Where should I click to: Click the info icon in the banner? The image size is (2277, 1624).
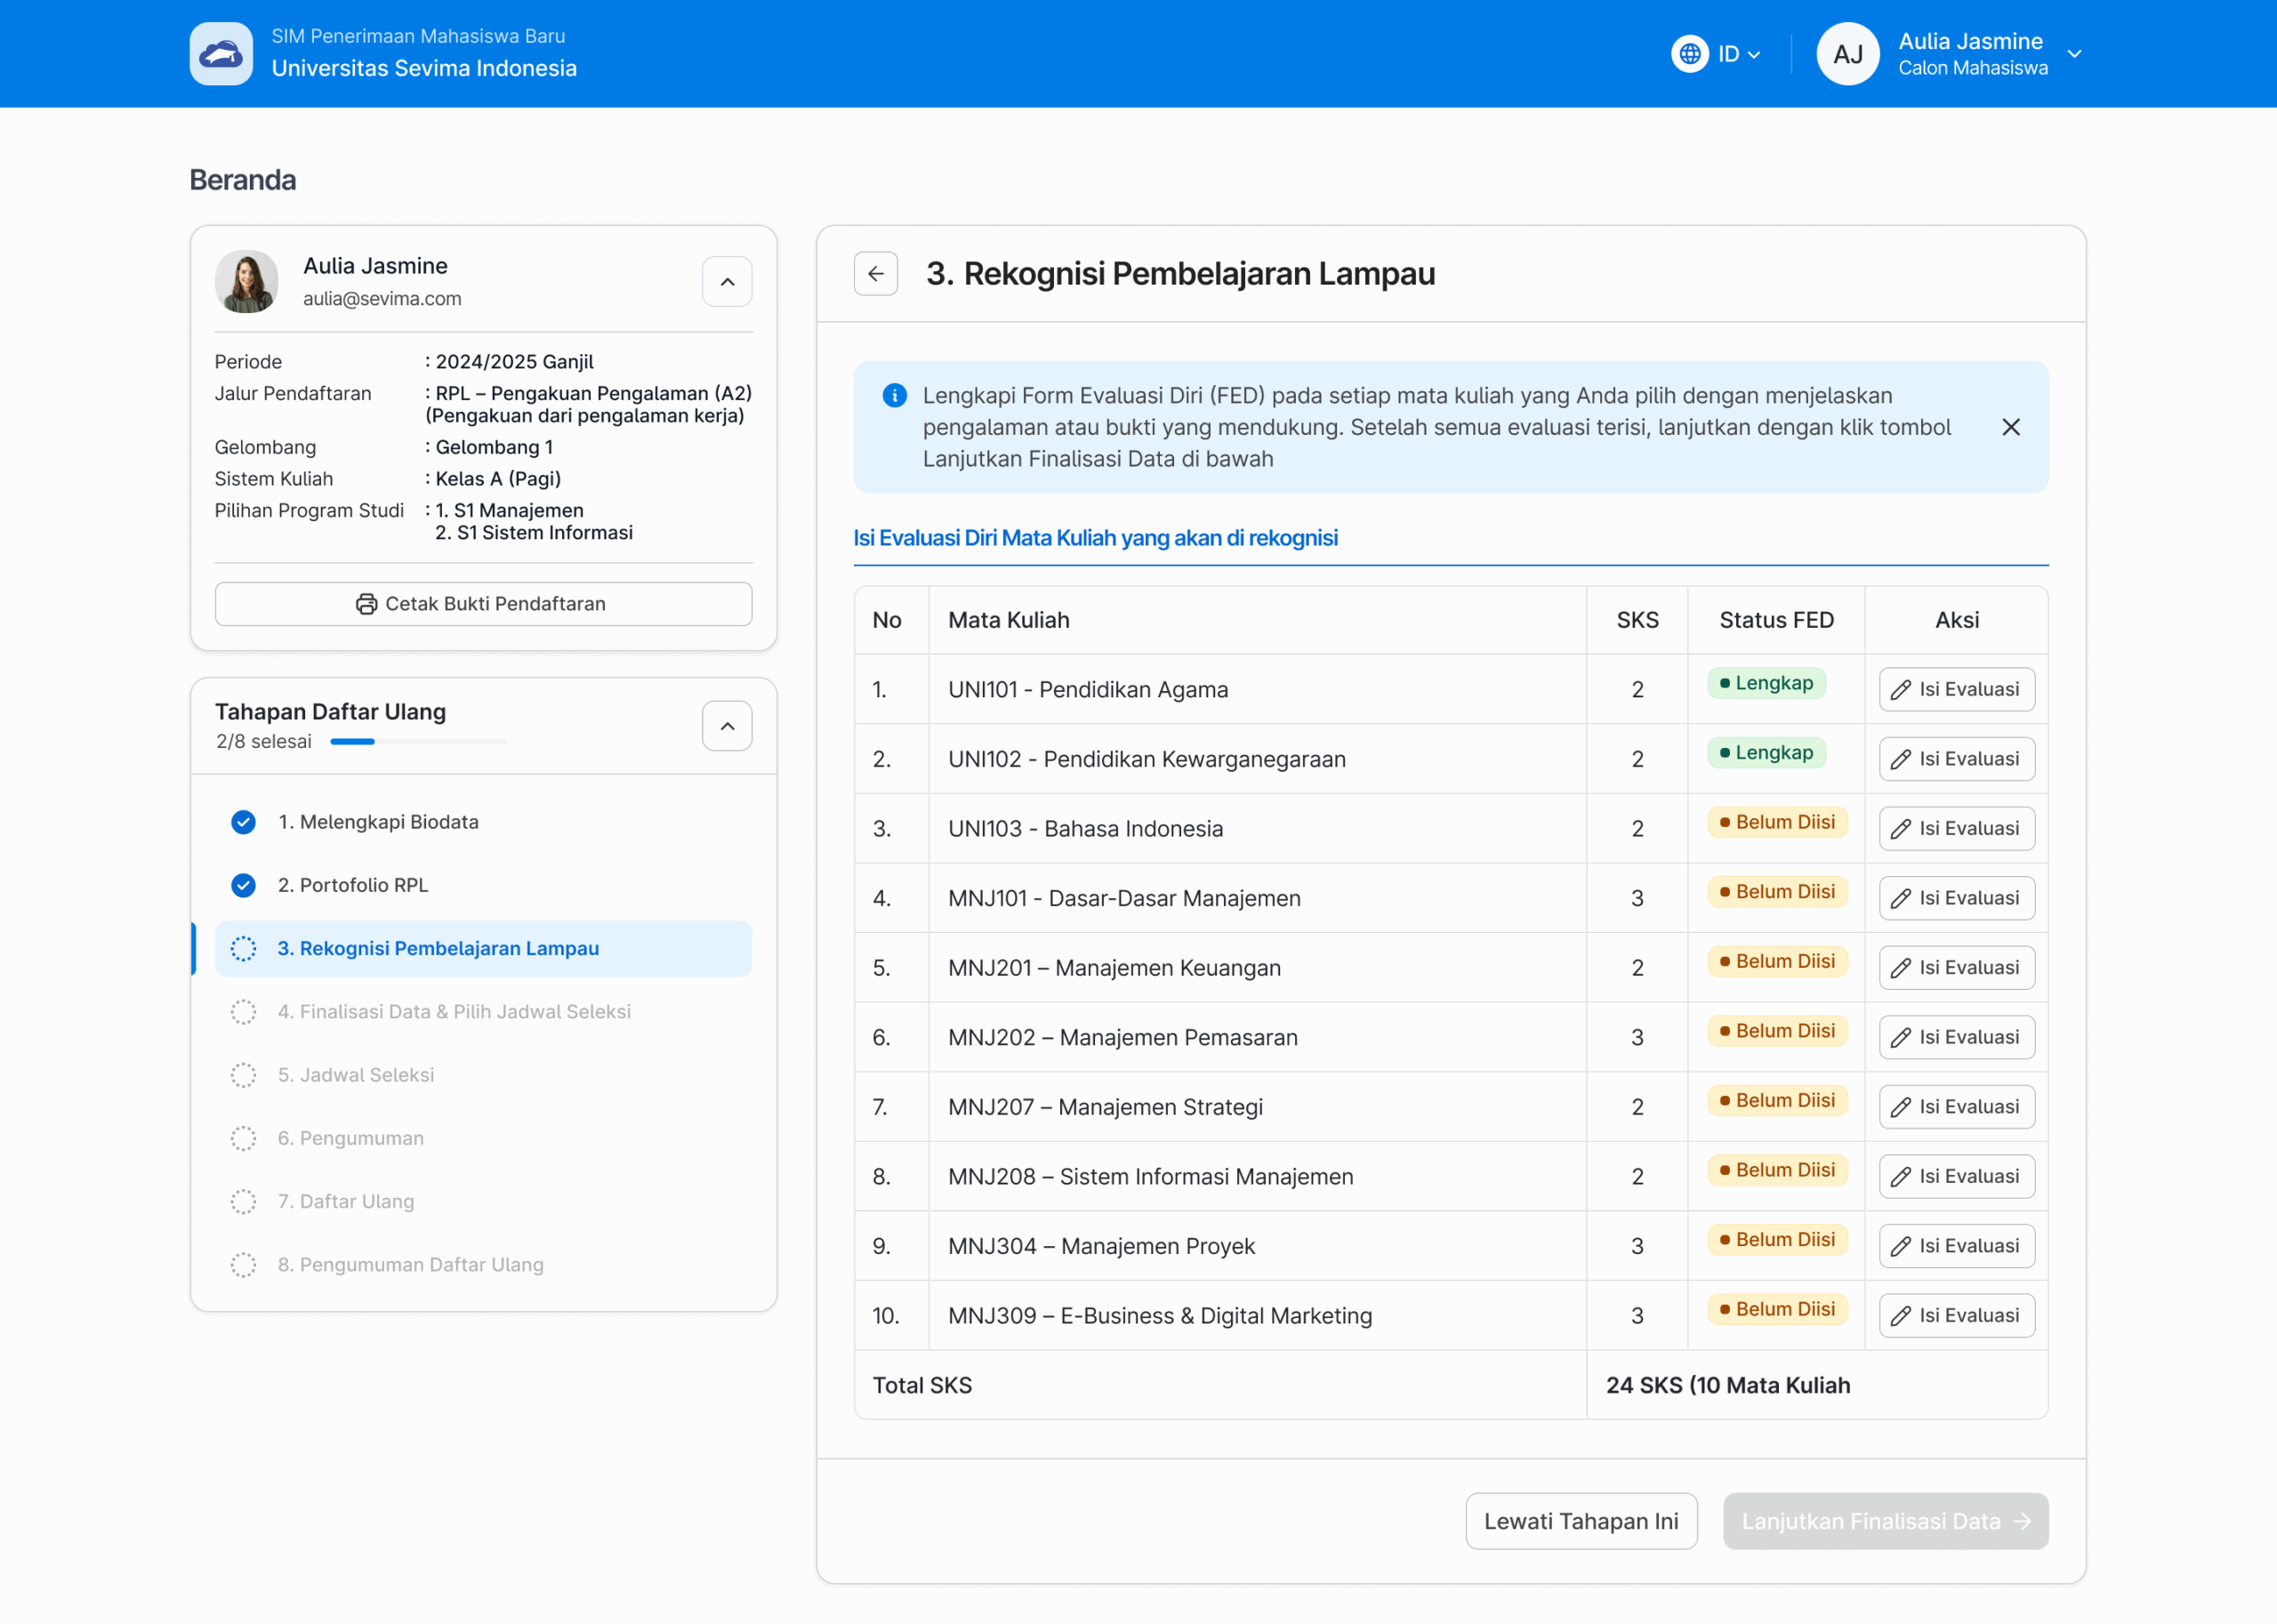tap(894, 396)
